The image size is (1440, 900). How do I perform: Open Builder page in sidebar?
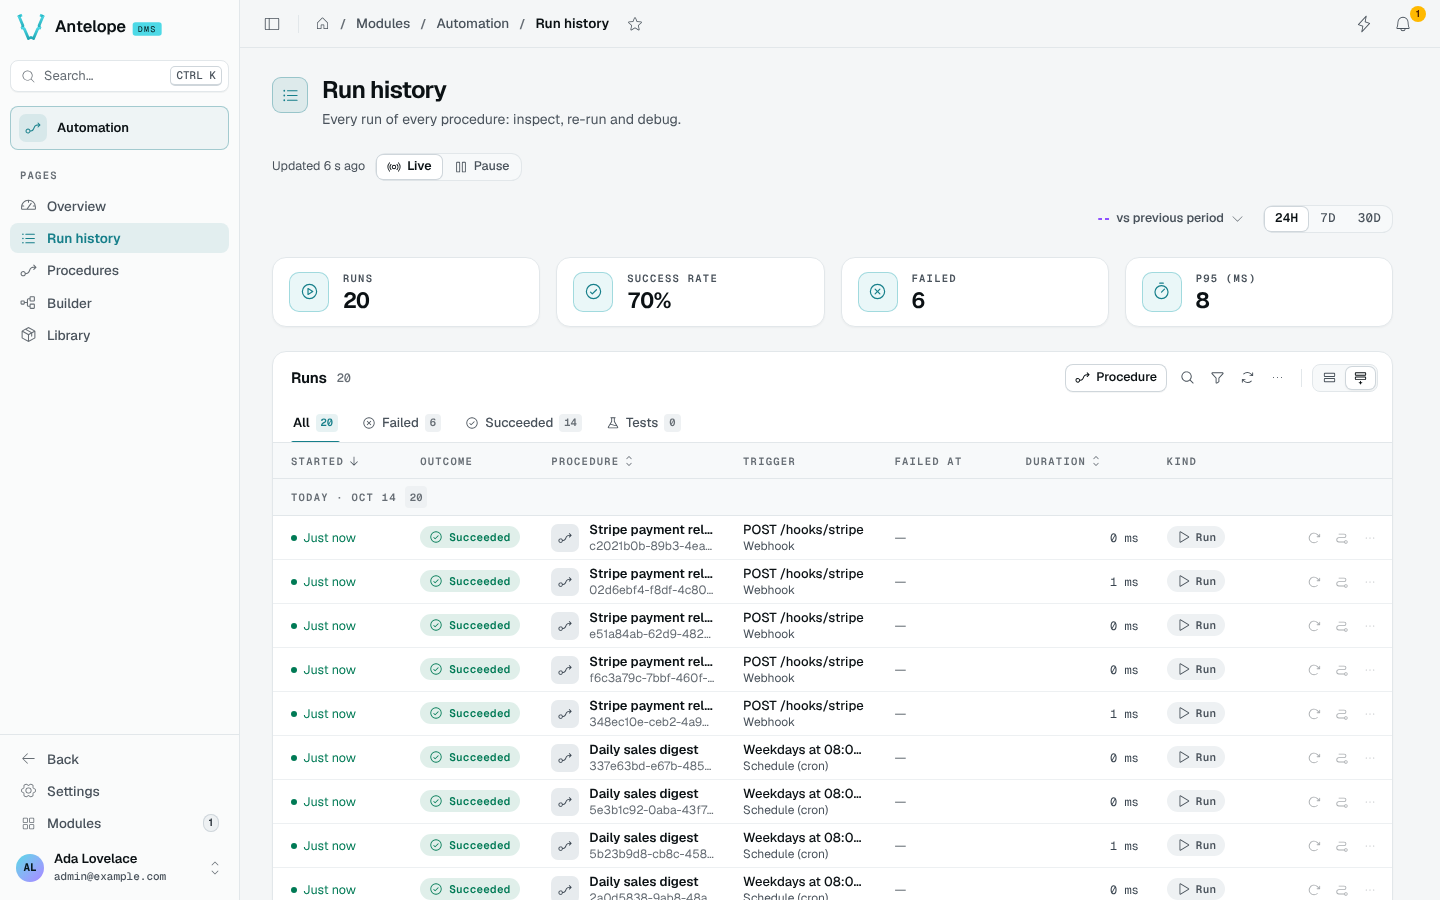click(119, 303)
